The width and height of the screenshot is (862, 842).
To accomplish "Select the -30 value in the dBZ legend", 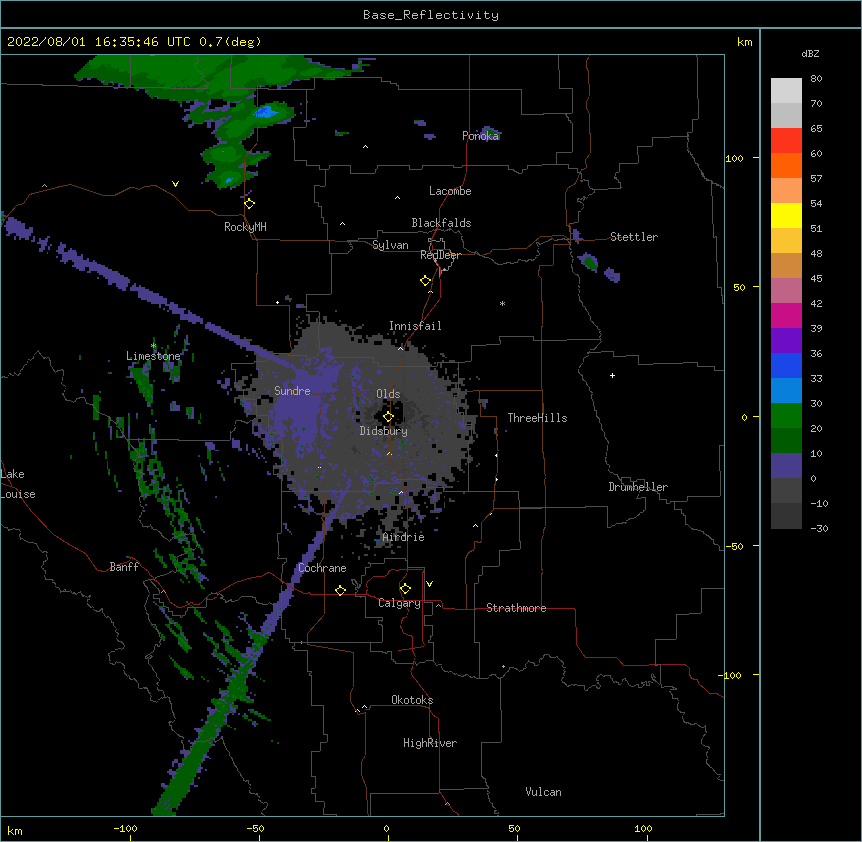I will click(x=819, y=529).
